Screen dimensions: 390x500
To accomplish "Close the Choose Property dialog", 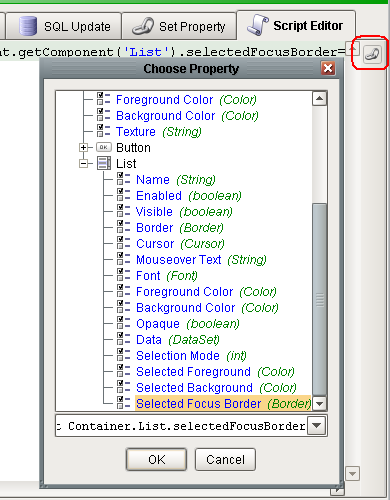I will pos(328,68).
